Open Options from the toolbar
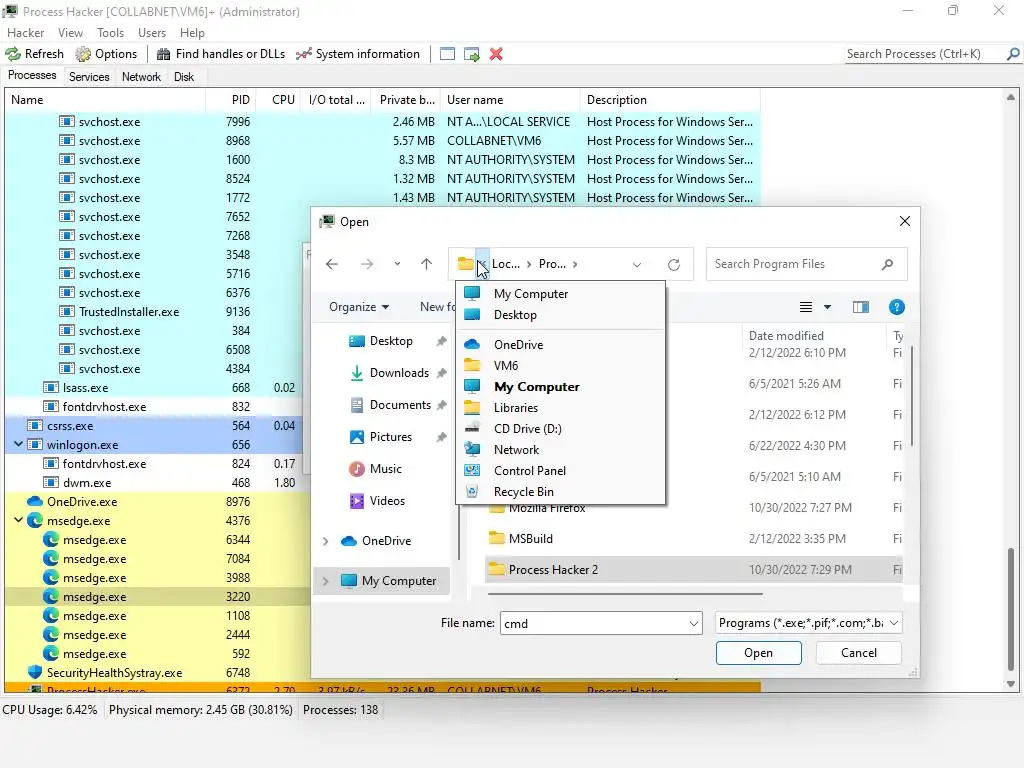The height and width of the screenshot is (768, 1024). pyautogui.click(x=106, y=54)
